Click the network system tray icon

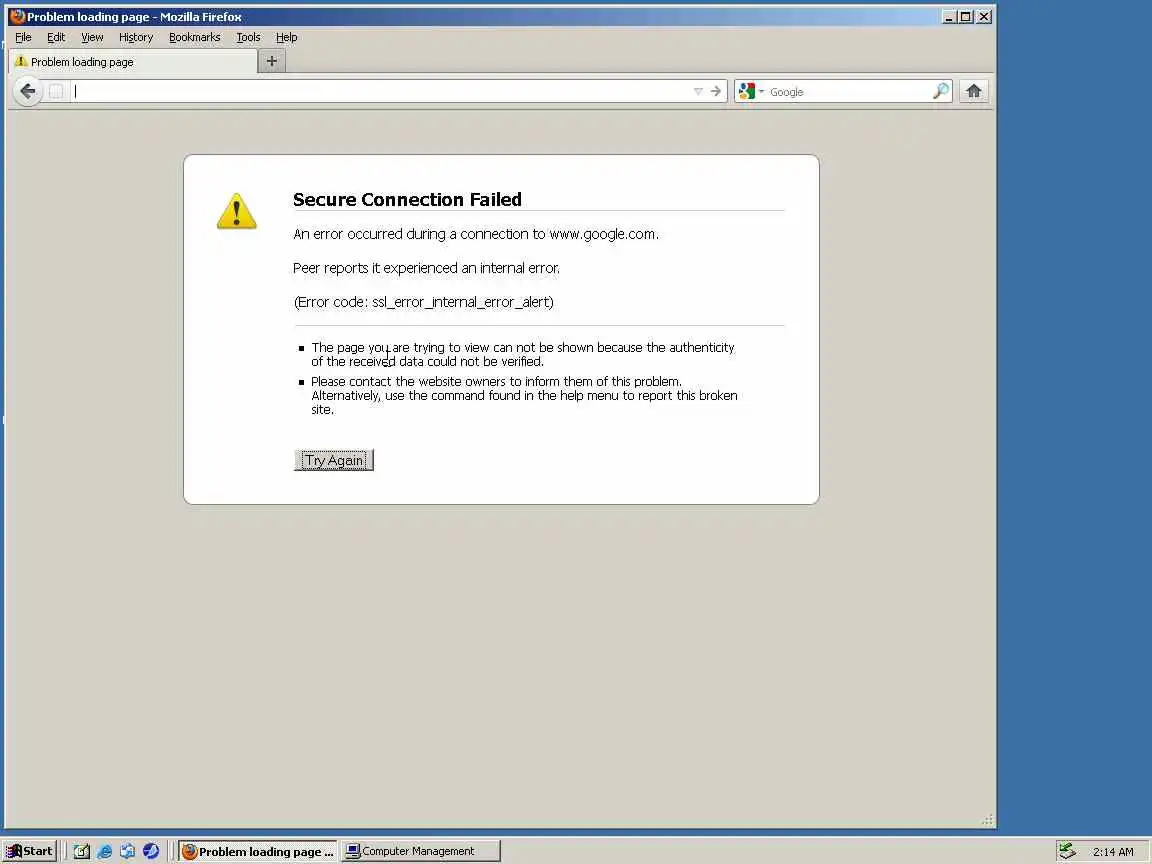tap(1067, 852)
